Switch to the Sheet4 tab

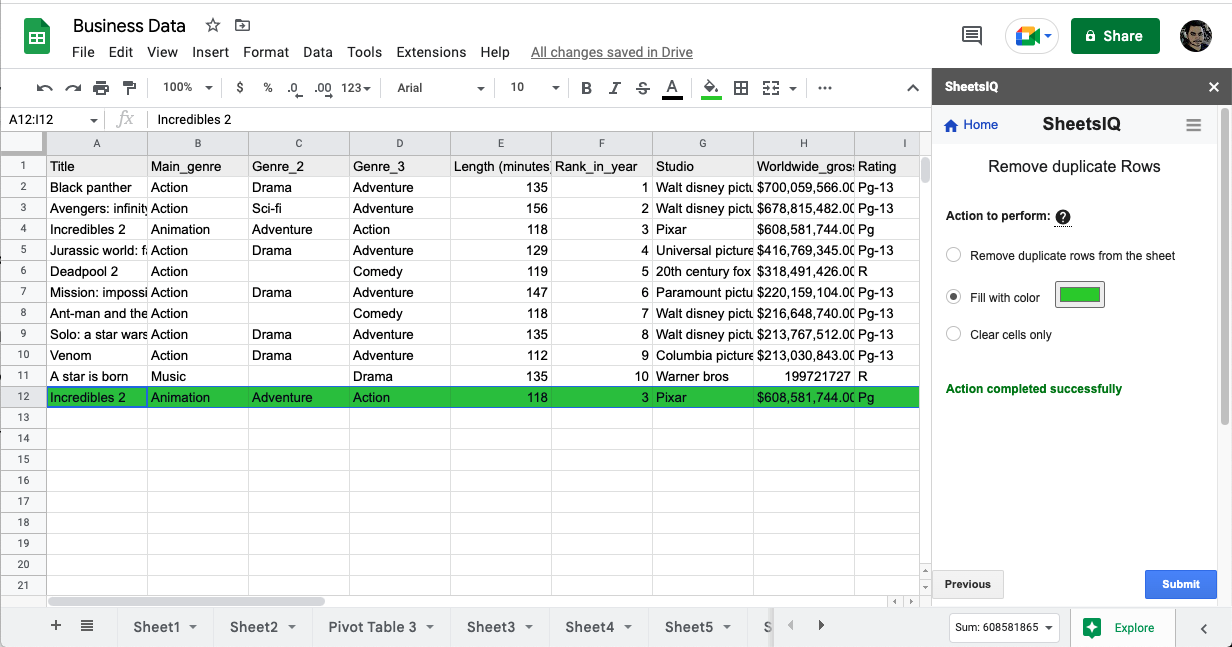(x=590, y=627)
